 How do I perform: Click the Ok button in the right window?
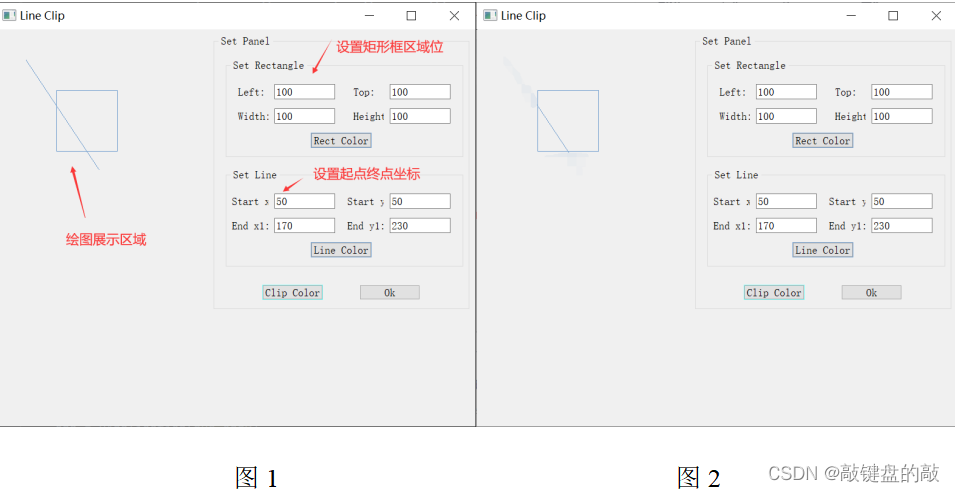872,293
